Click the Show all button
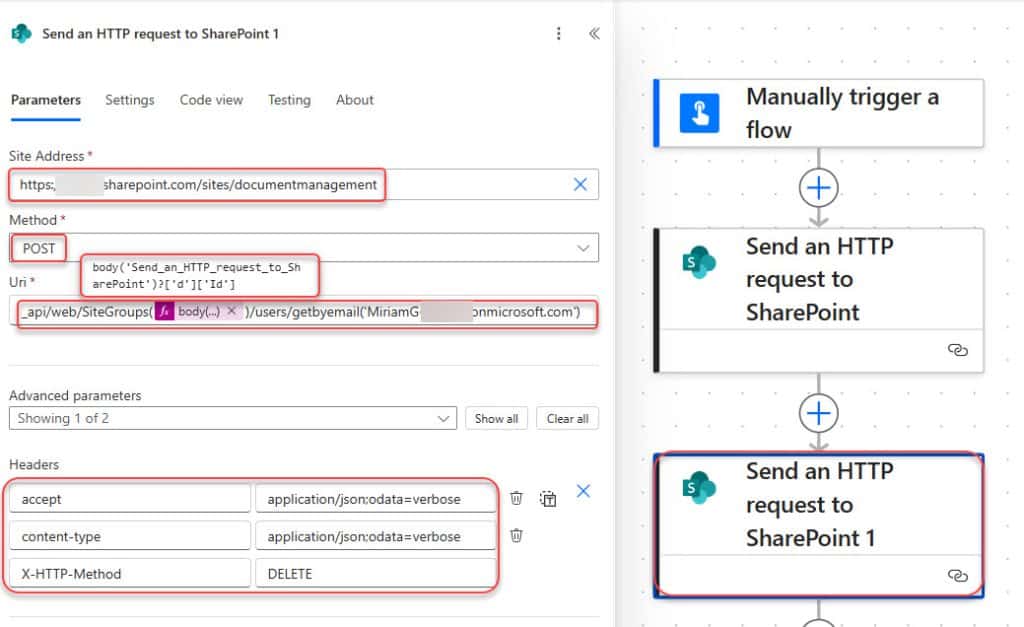This screenshot has height=627, width=1024. coord(496,418)
